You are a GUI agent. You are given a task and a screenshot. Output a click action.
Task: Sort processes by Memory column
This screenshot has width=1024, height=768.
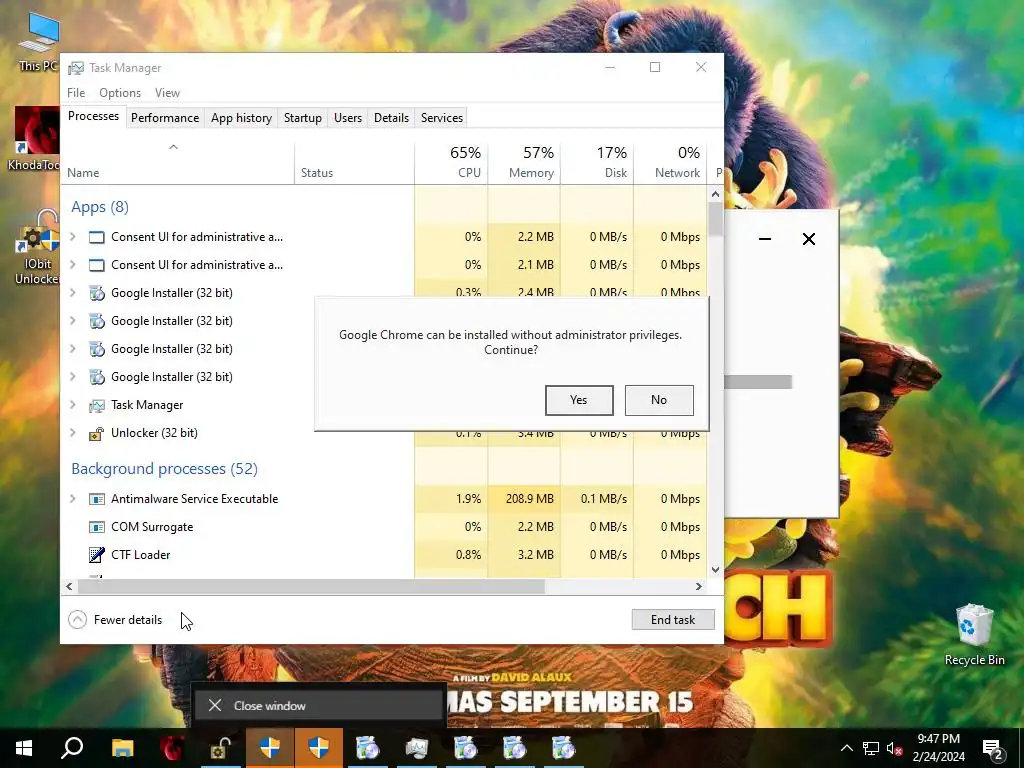[524, 162]
